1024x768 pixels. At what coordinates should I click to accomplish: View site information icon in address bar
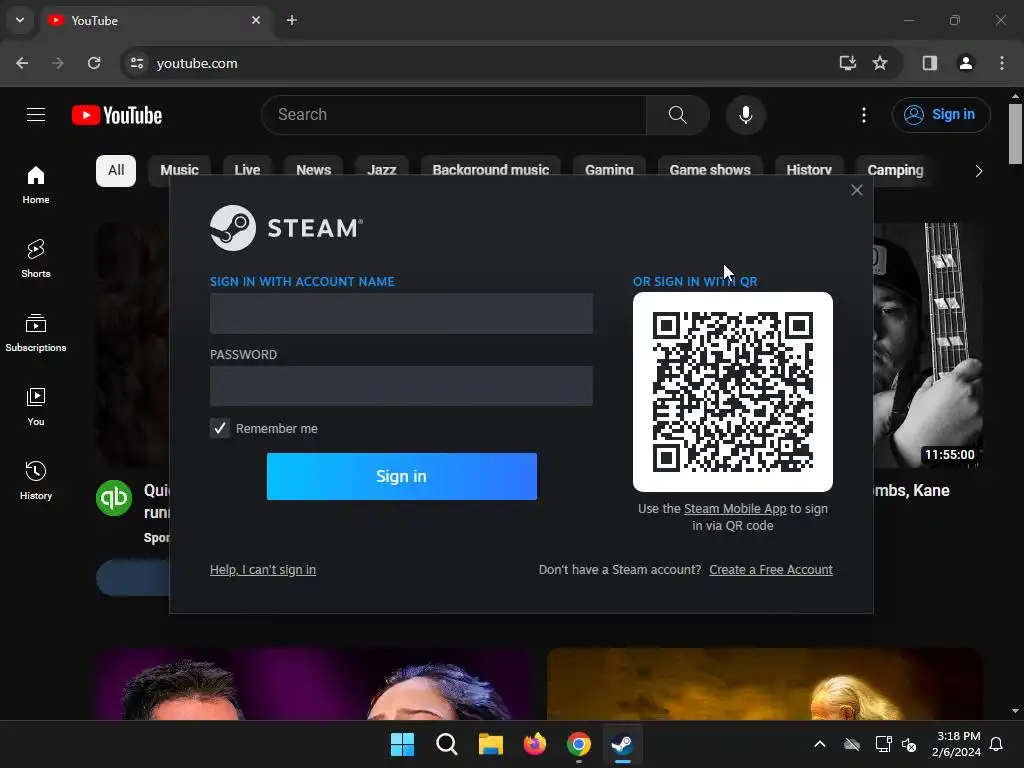[x=137, y=63]
